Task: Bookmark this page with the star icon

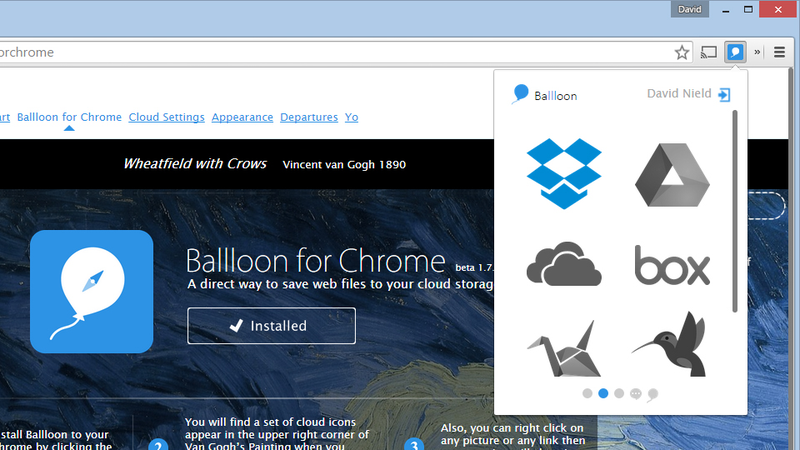Action: pyautogui.click(x=682, y=52)
